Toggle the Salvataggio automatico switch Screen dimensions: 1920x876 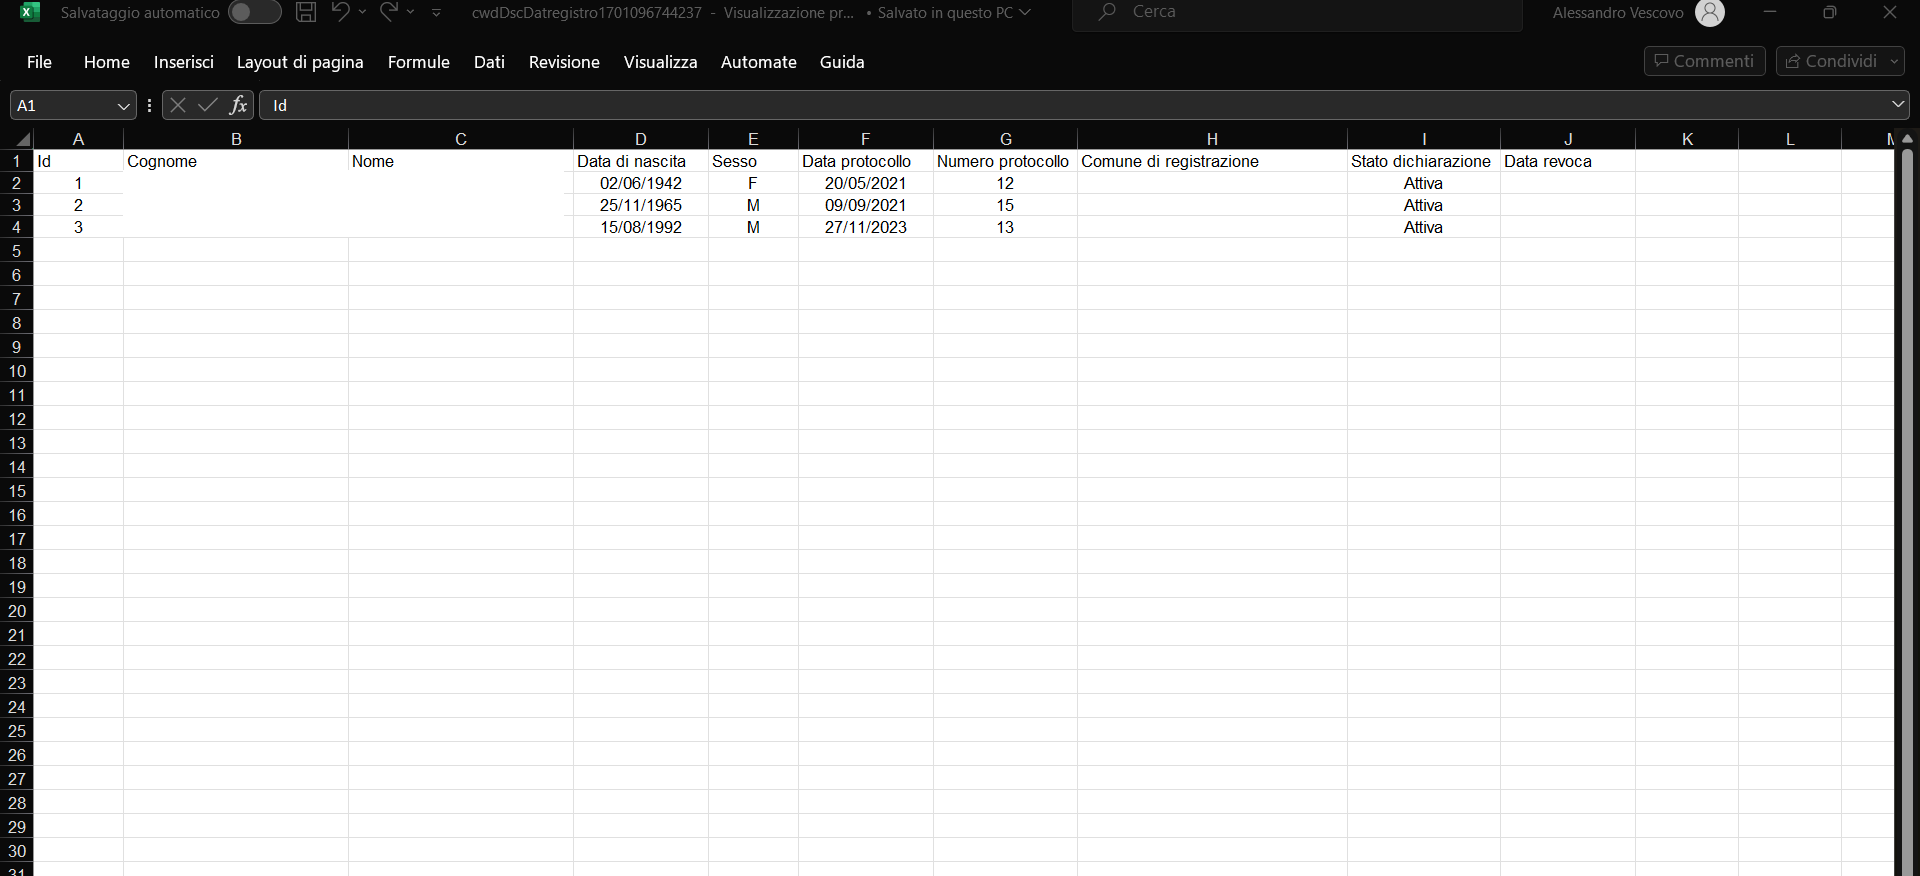(254, 12)
